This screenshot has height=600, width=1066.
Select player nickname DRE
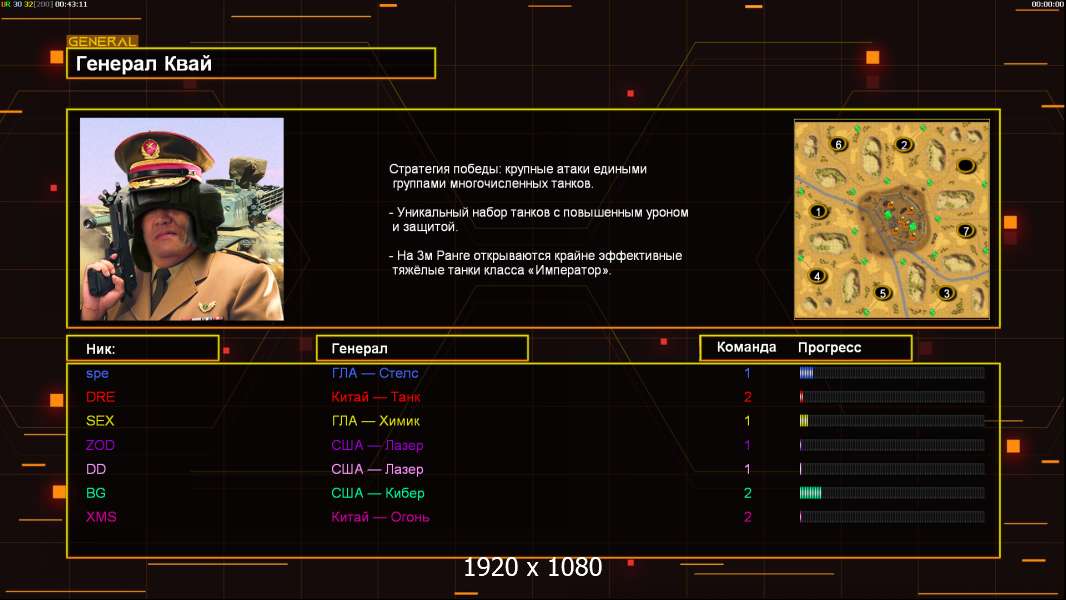point(100,397)
